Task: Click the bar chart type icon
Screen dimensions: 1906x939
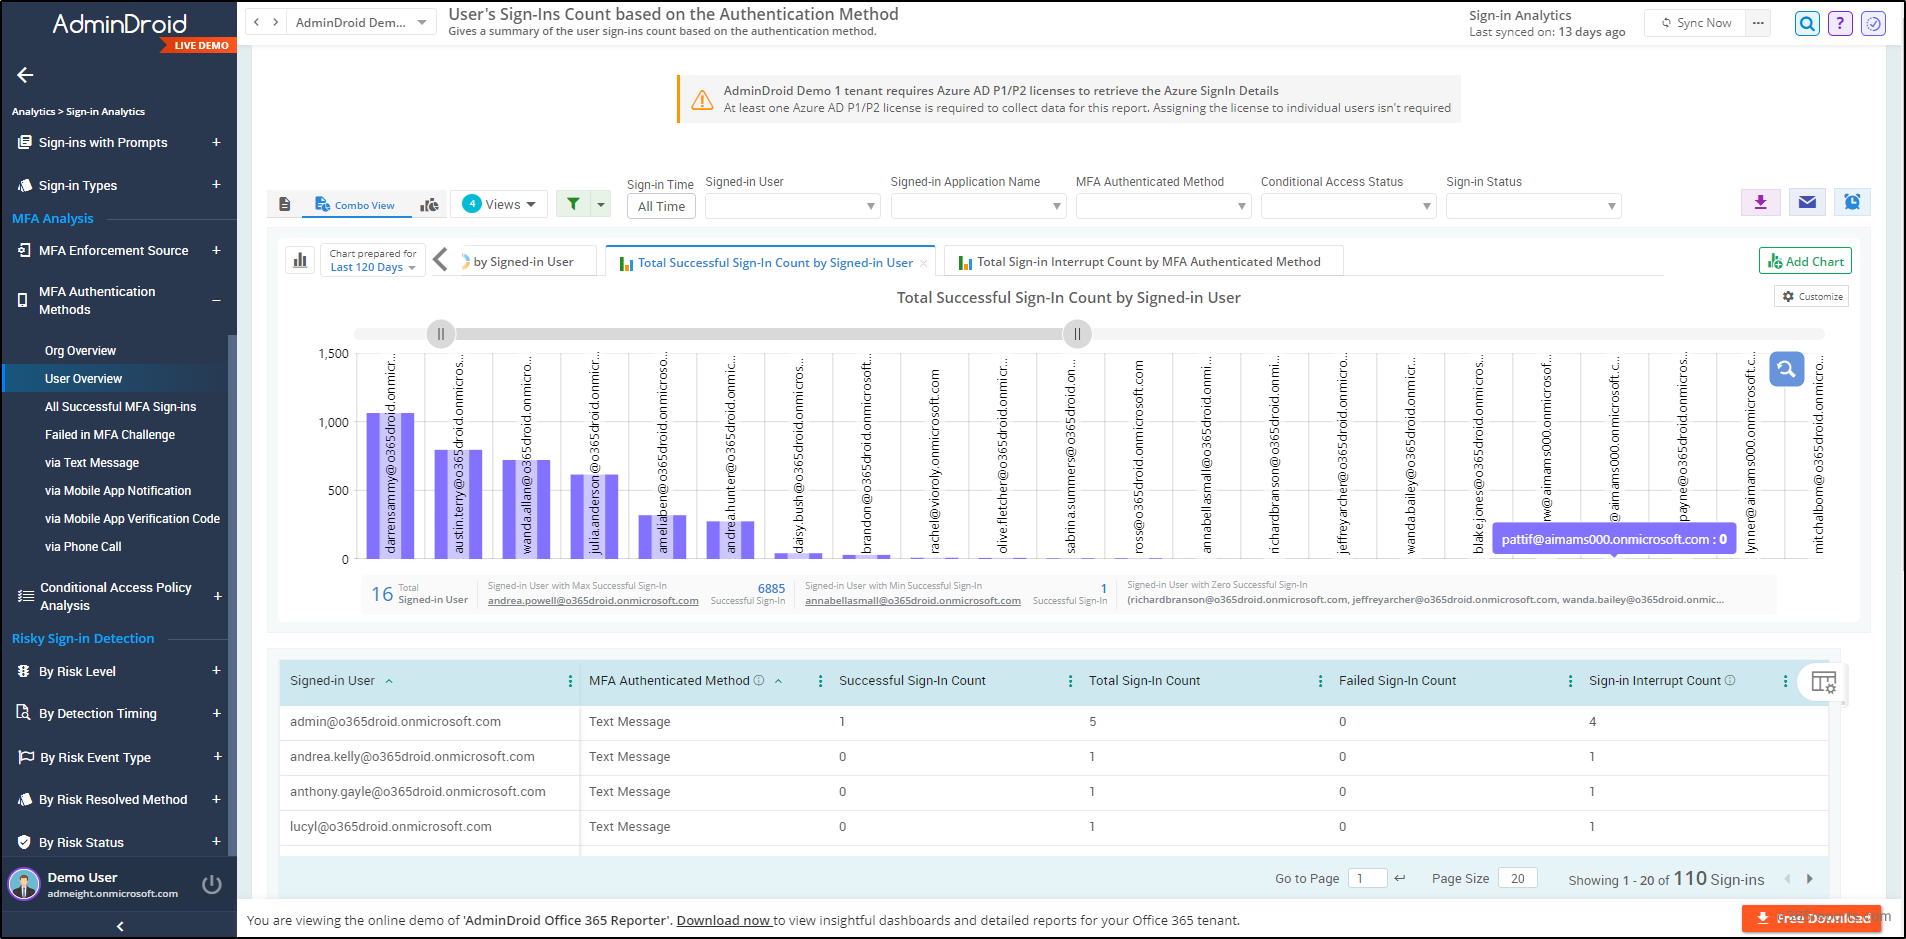Action: pyautogui.click(x=300, y=261)
